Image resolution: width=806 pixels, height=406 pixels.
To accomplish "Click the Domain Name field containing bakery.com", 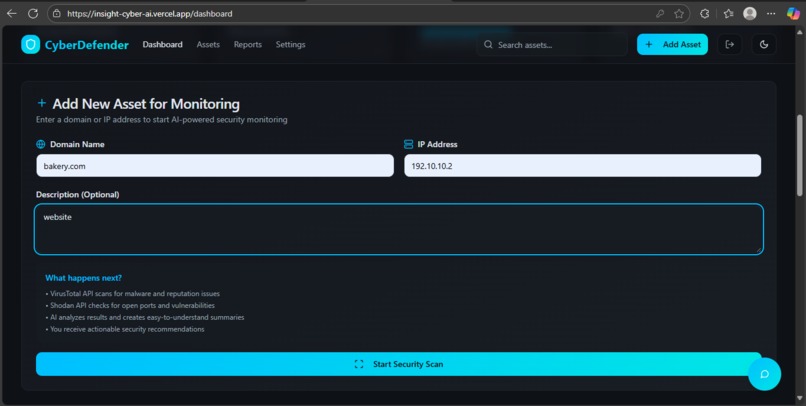I will [x=215, y=166].
